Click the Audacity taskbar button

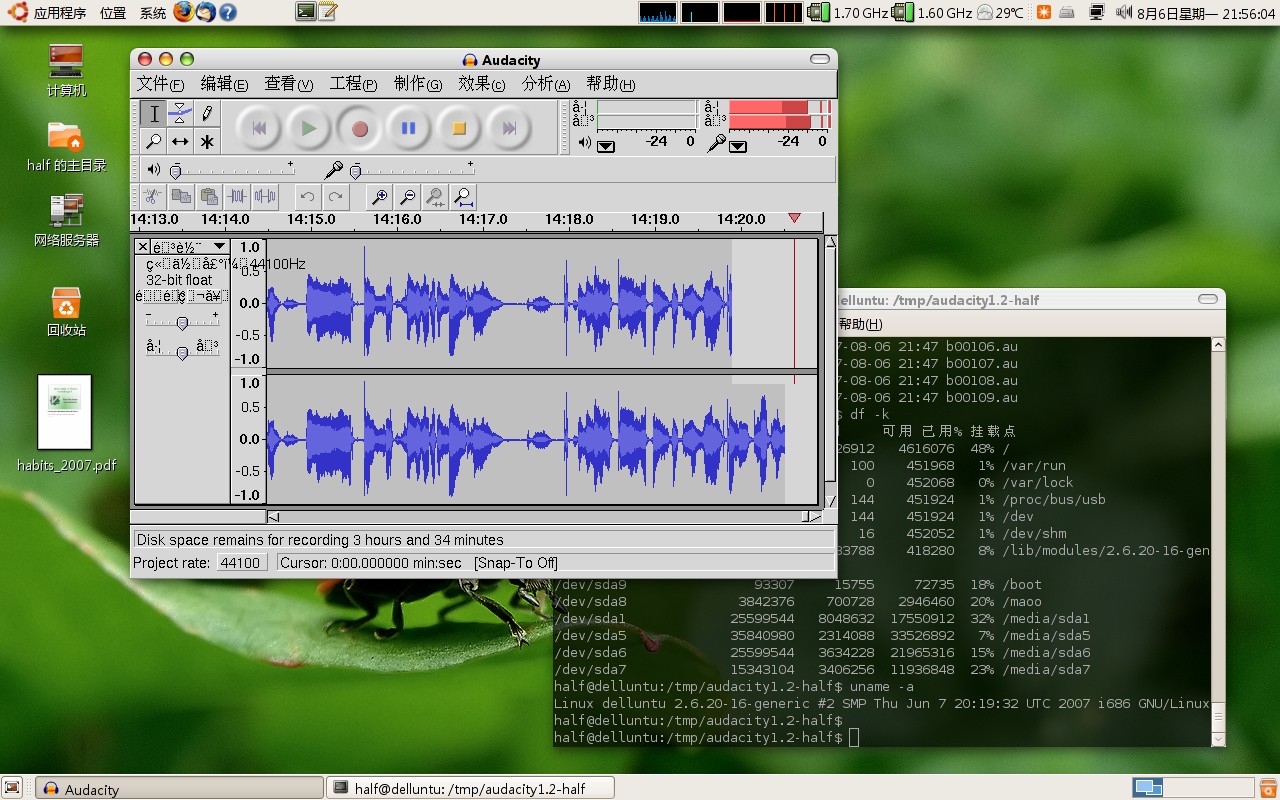180,788
